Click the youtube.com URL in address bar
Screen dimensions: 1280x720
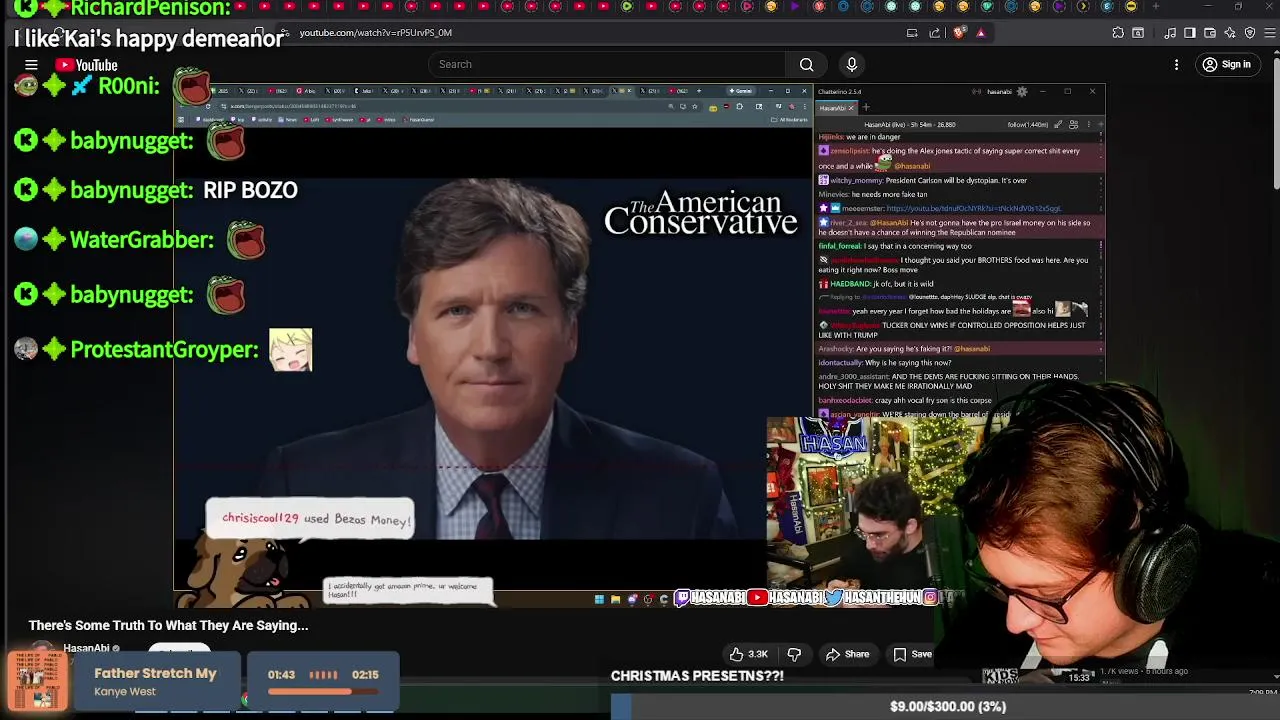[x=375, y=33]
